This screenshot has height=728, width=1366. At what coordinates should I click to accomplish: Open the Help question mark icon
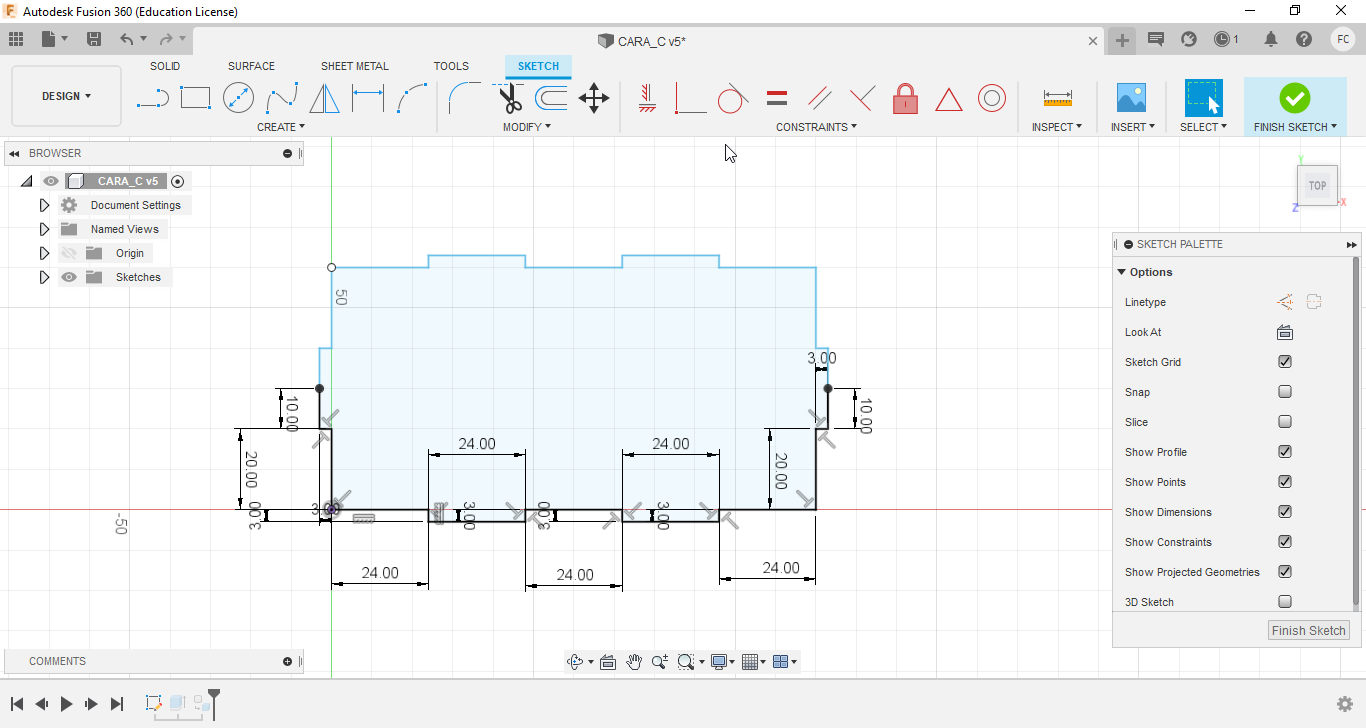(1304, 39)
